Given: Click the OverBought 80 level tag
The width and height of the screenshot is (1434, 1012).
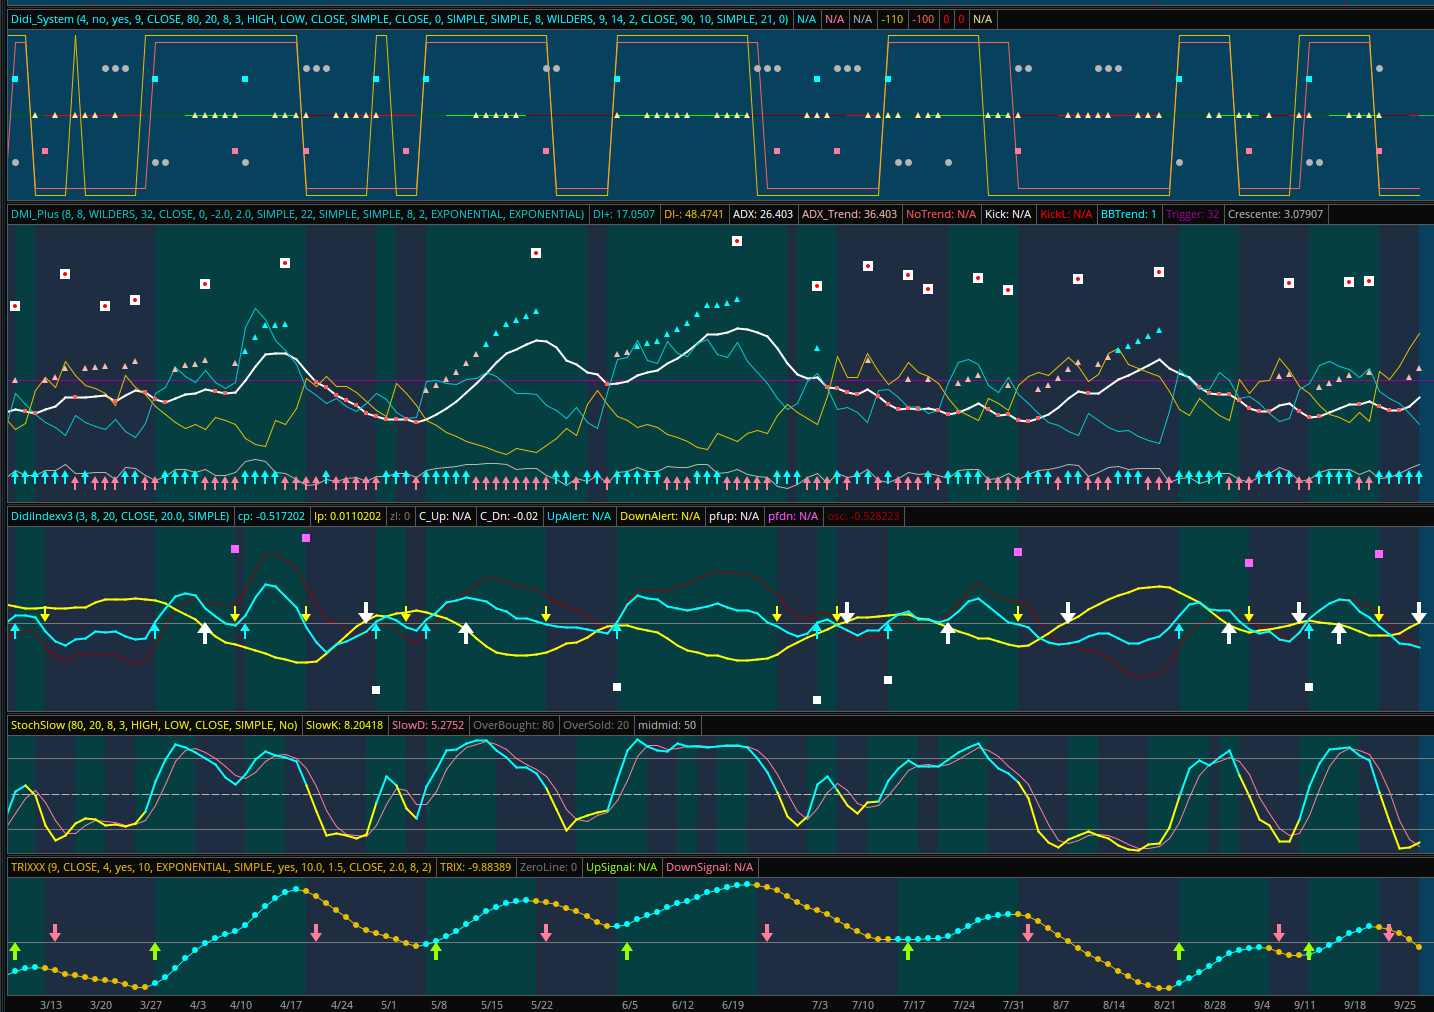Looking at the screenshot, I should tap(513, 725).
